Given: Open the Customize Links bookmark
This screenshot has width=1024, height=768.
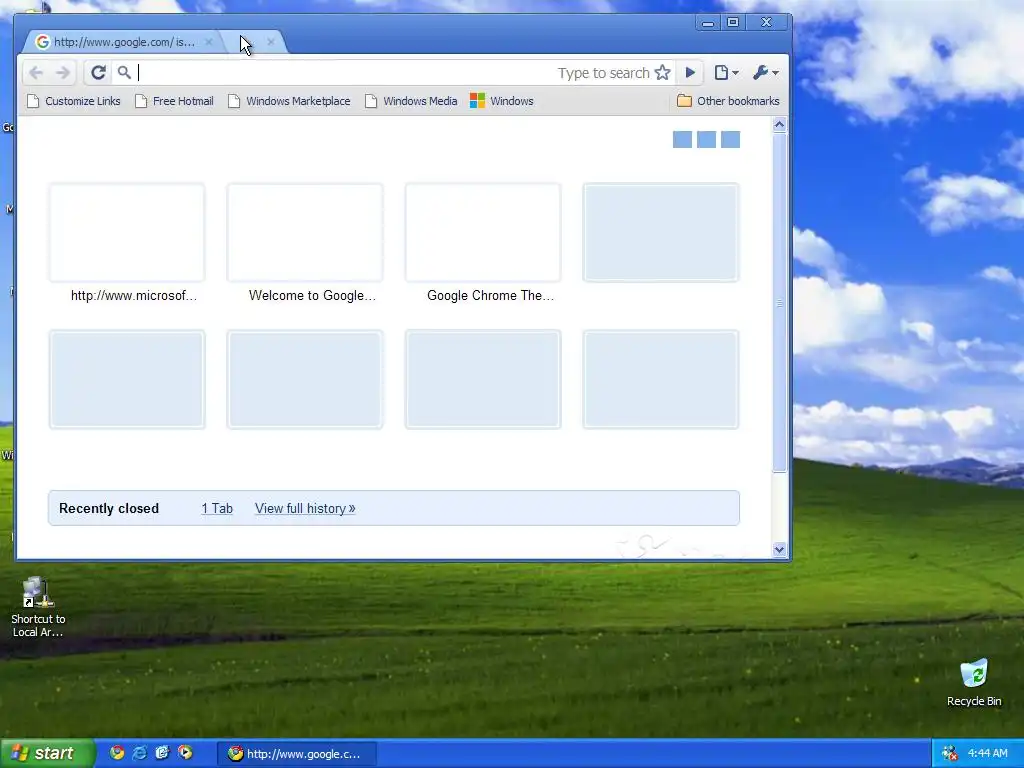Looking at the screenshot, I should 74,101.
